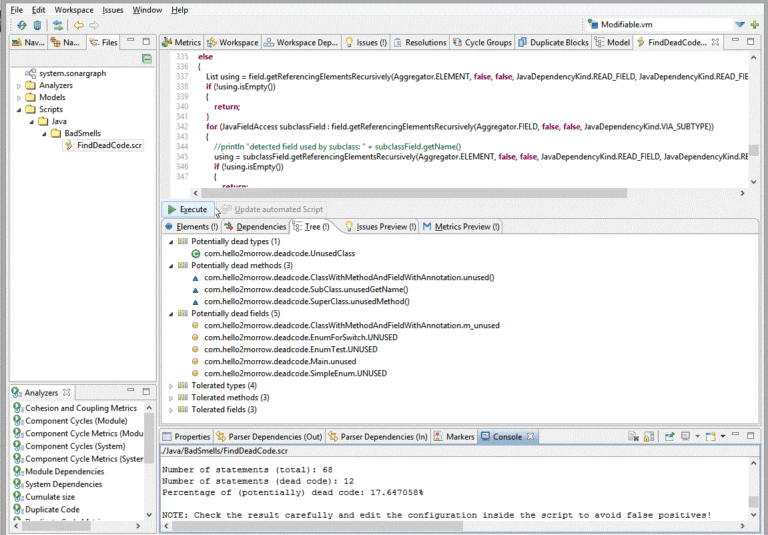Switch to Parser Dependencies (Out) tab
Viewport: 768px width, 535px height.
[x=269, y=437]
